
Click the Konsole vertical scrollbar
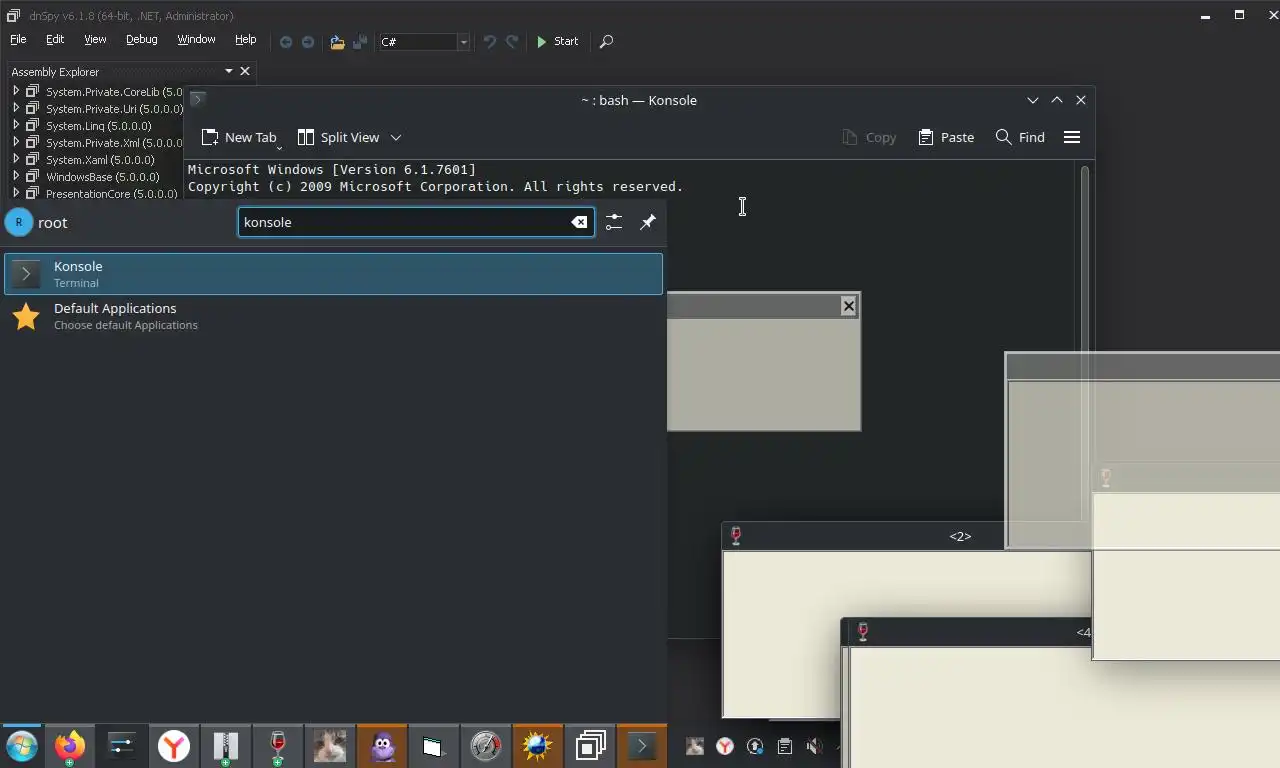pyautogui.click(x=1085, y=343)
